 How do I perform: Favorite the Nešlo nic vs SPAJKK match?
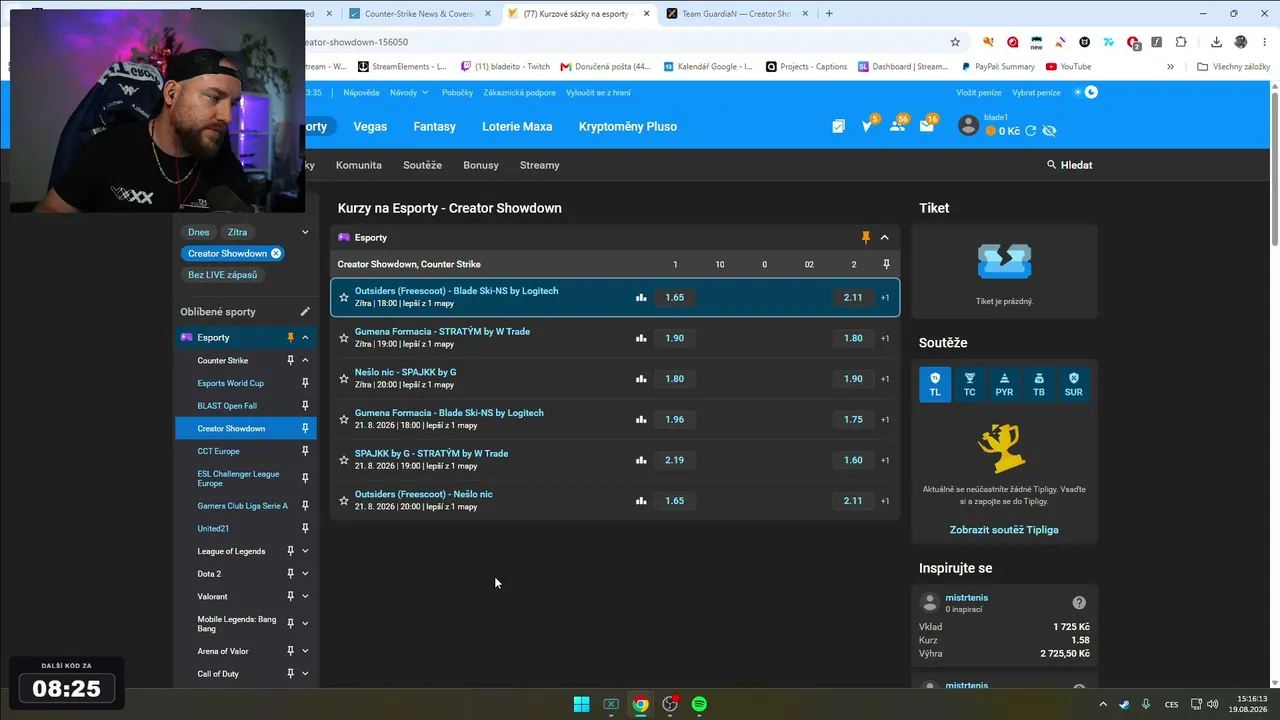(x=344, y=379)
